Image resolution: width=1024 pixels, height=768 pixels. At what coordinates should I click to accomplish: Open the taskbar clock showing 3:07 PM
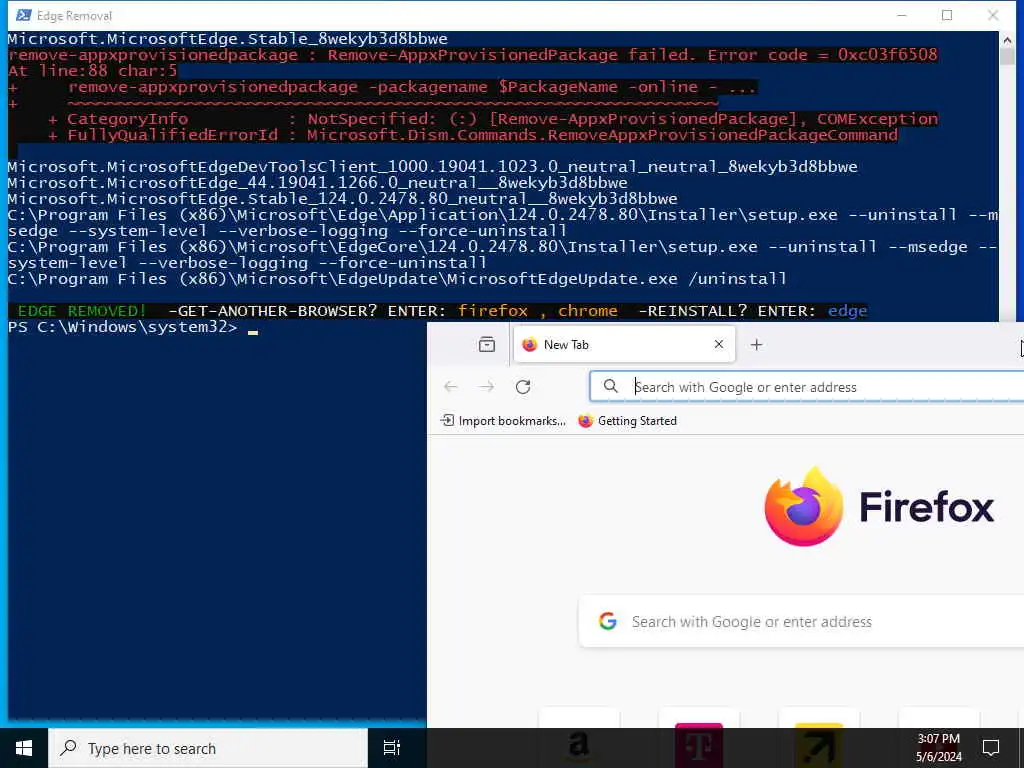click(x=938, y=748)
